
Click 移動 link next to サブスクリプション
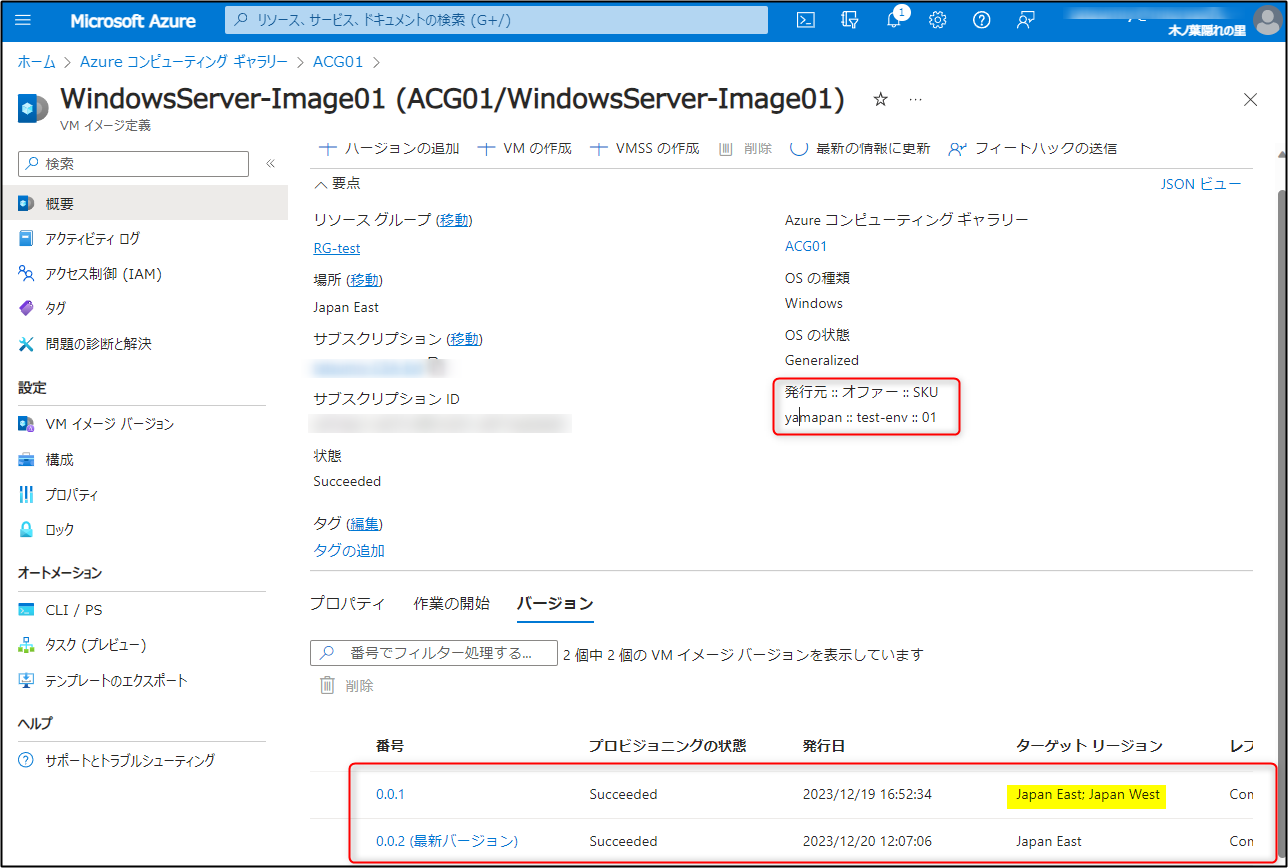point(465,339)
